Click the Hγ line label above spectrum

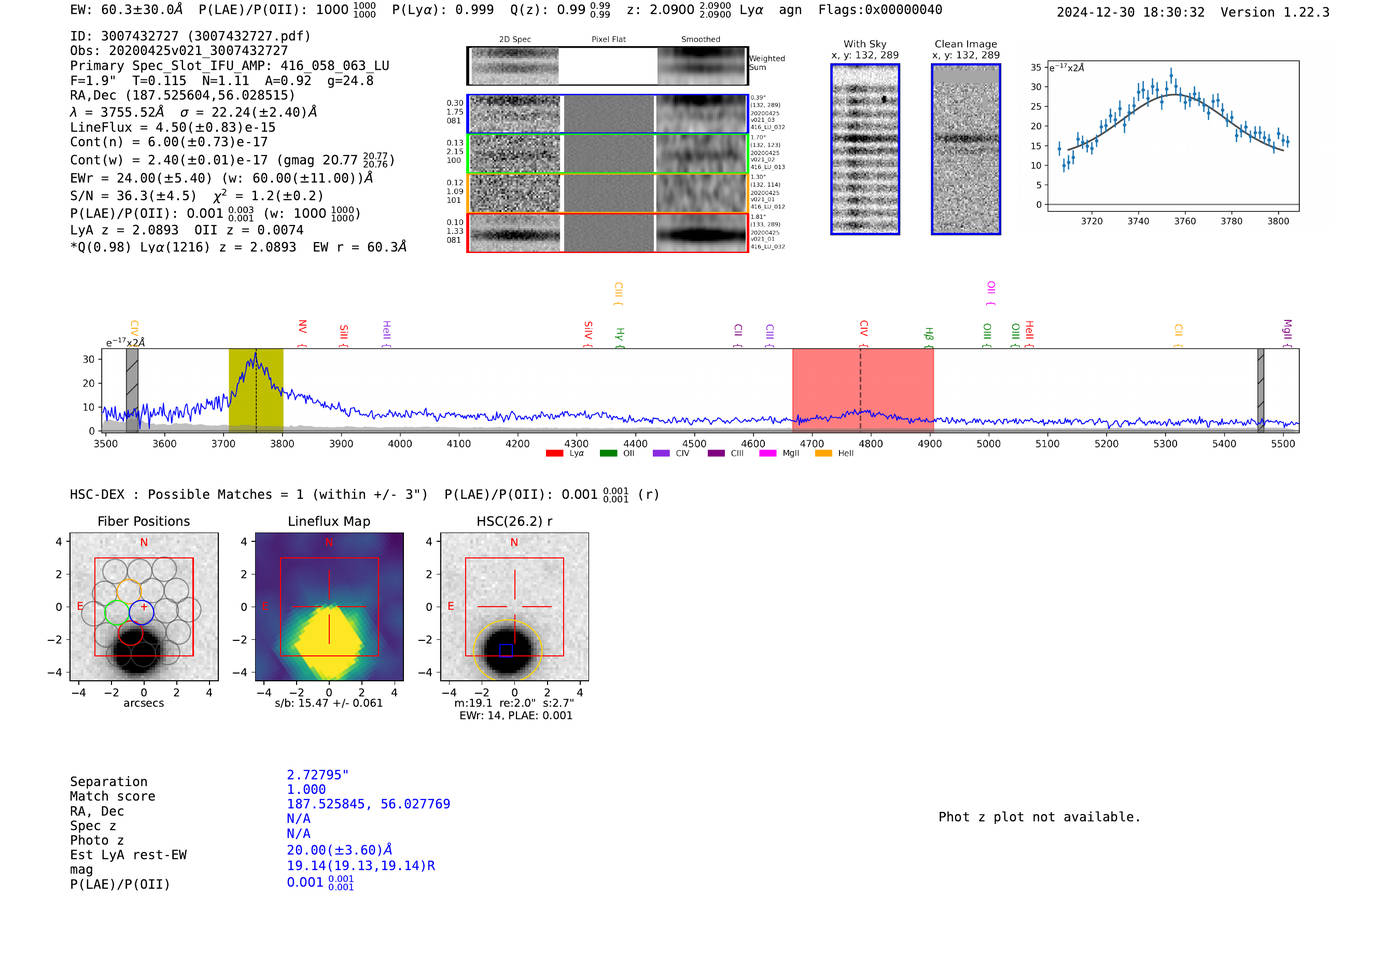[x=620, y=335]
